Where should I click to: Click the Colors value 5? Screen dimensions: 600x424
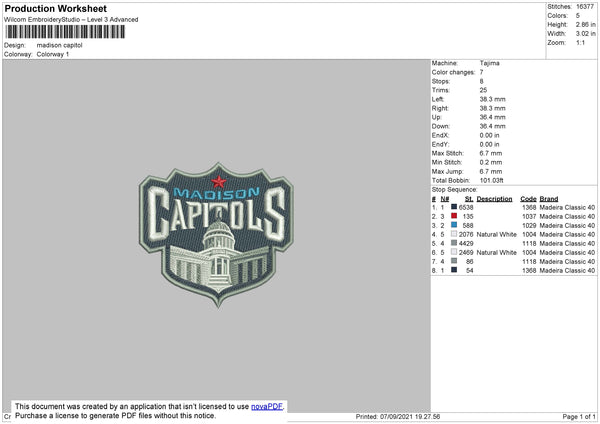pos(577,16)
